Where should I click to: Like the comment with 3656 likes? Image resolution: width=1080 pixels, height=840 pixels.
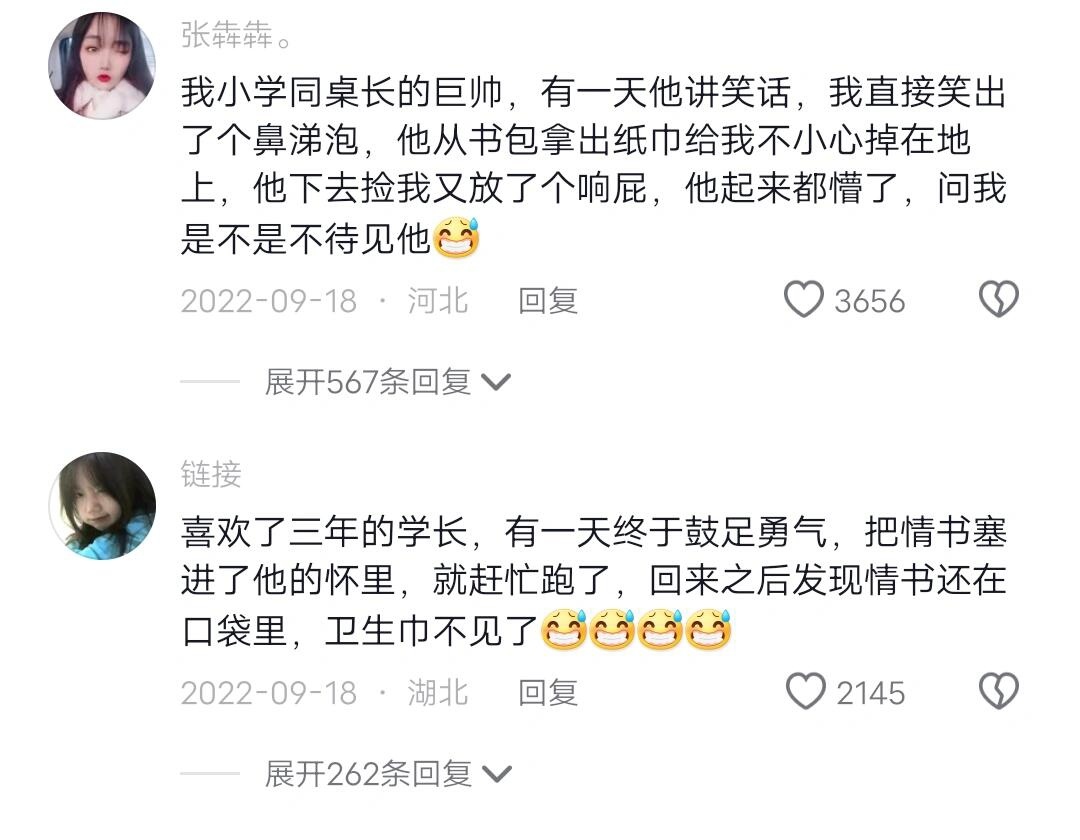803,300
